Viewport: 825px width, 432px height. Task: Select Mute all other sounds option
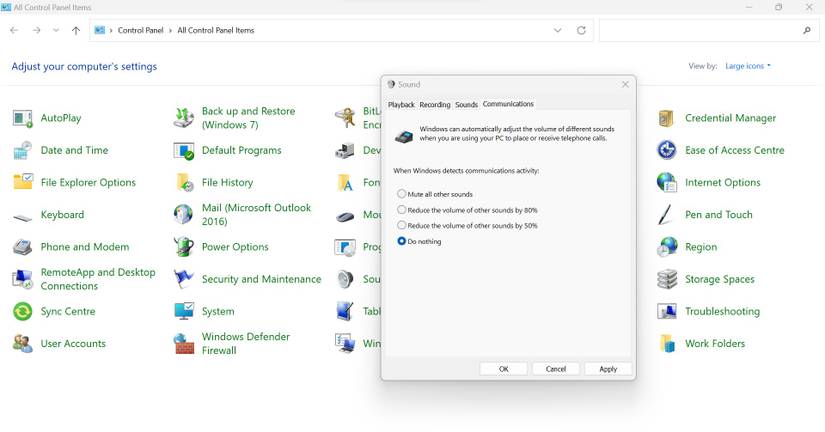click(401, 194)
